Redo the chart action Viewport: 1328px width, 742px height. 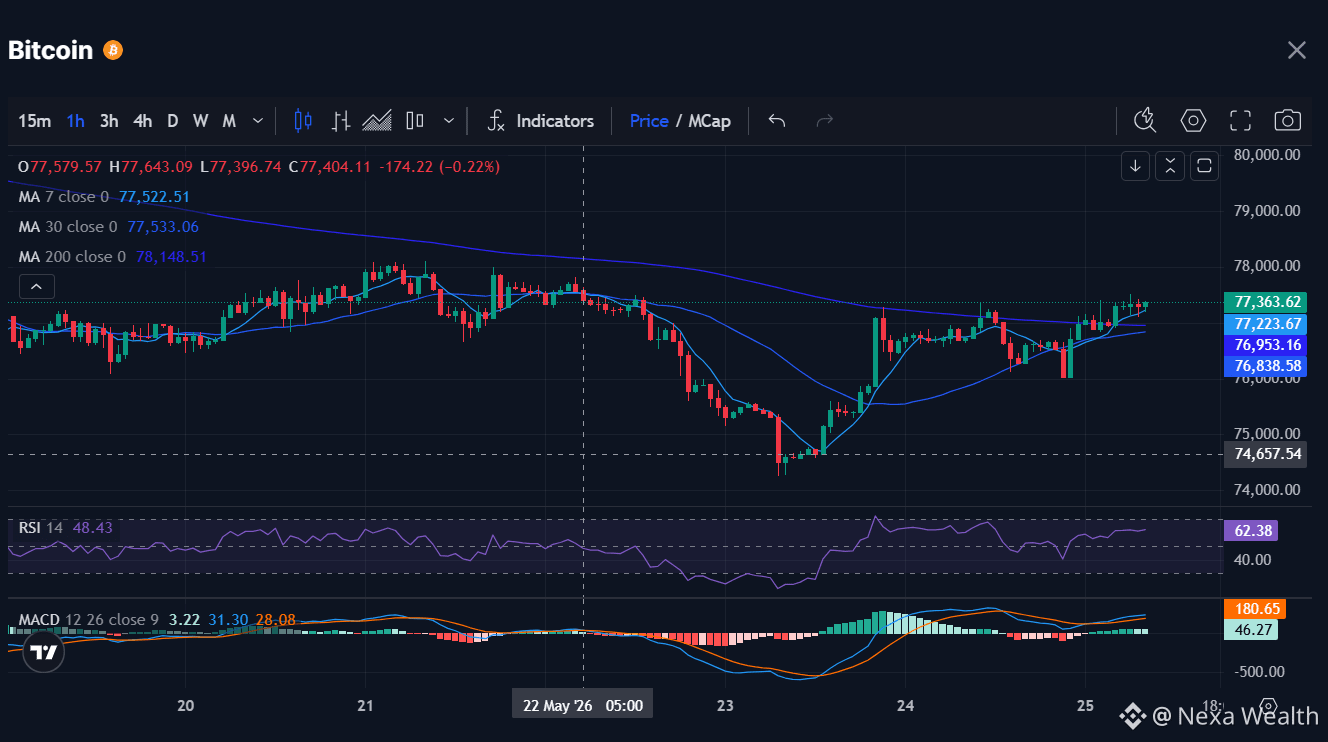click(x=825, y=121)
